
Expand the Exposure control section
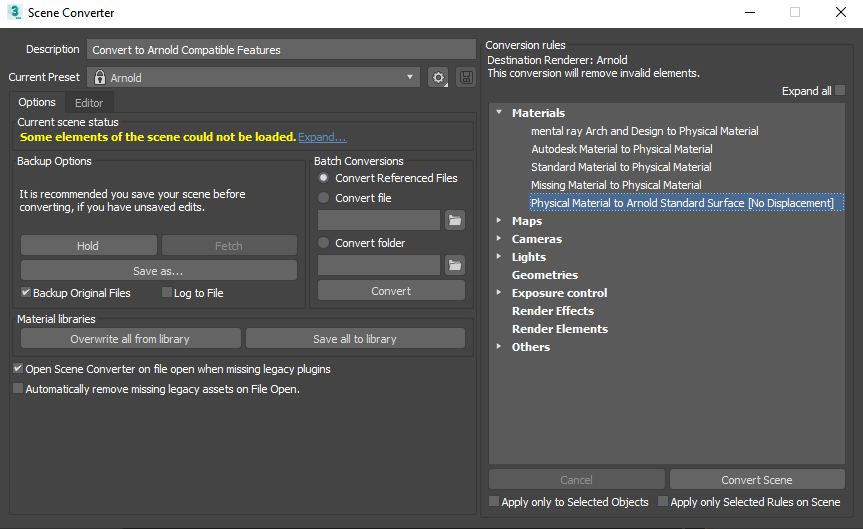pos(499,293)
